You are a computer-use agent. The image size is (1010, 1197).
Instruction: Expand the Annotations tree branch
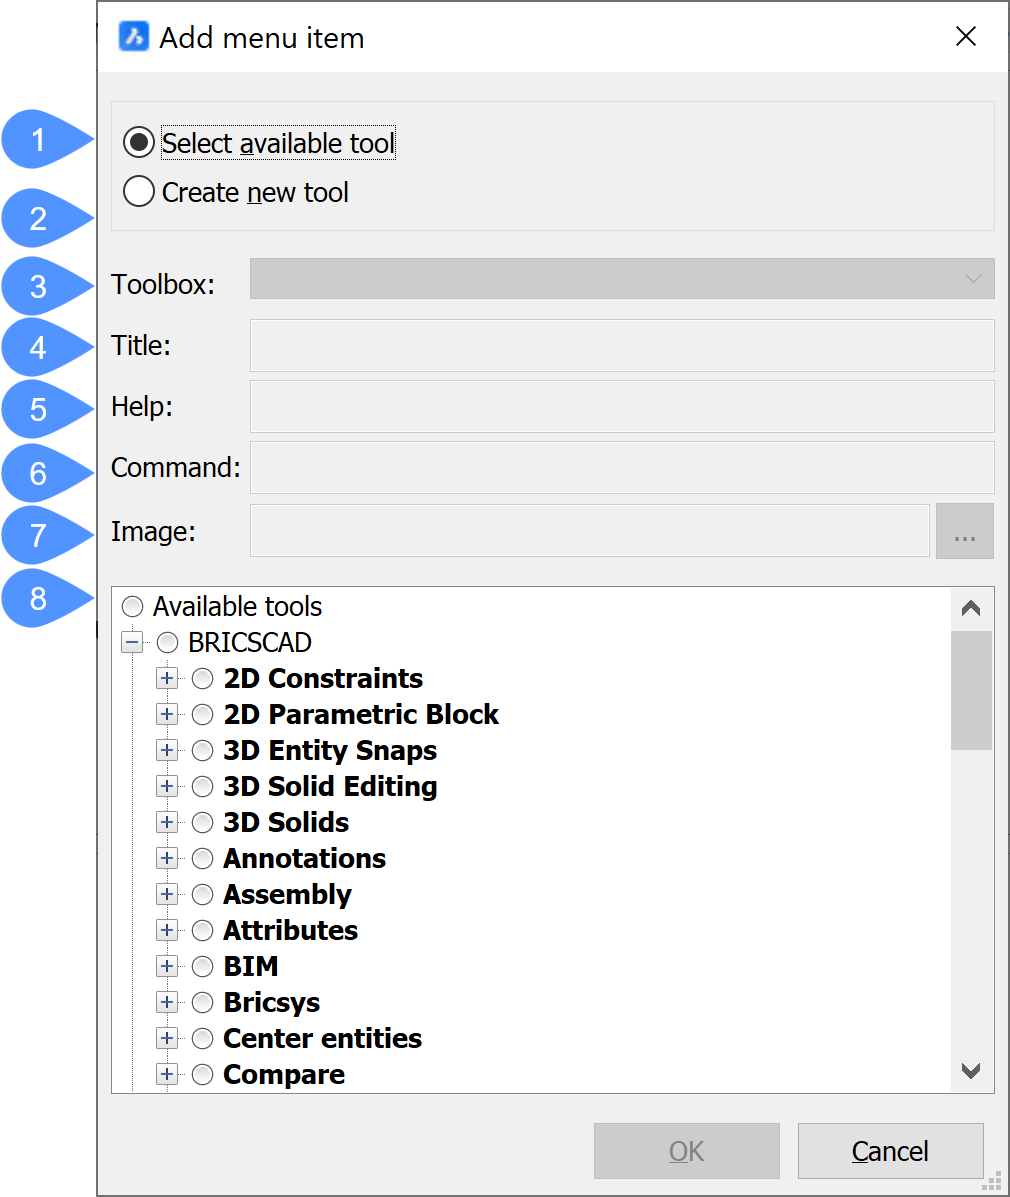167,859
